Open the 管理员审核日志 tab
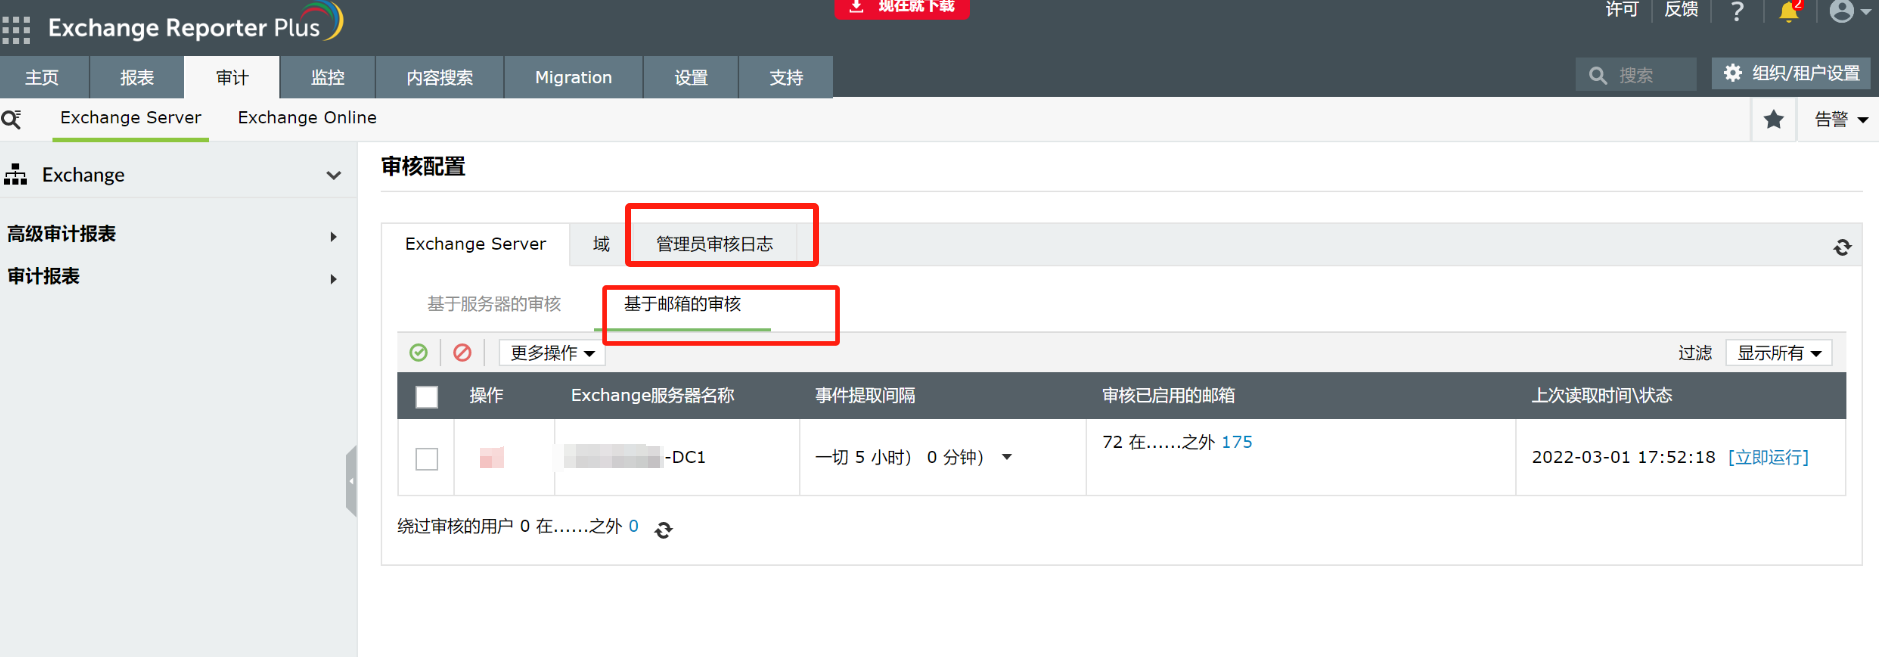The height and width of the screenshot is (657, 1879). 715,244
